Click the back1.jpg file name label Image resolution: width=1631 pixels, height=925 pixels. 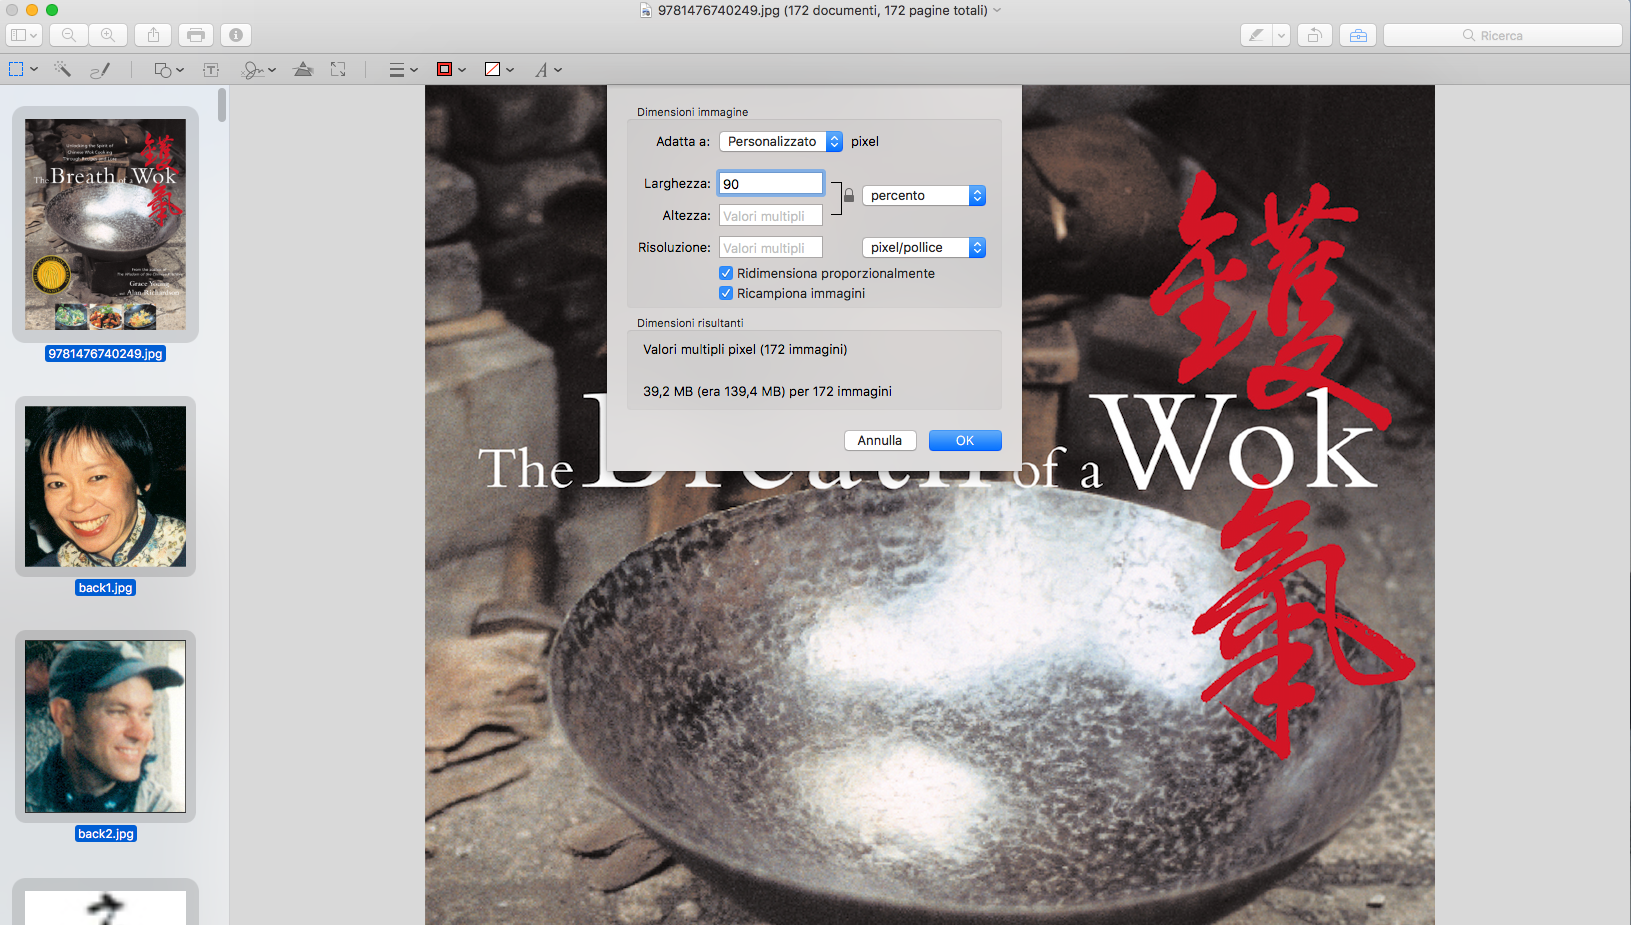tap(105, 588)
